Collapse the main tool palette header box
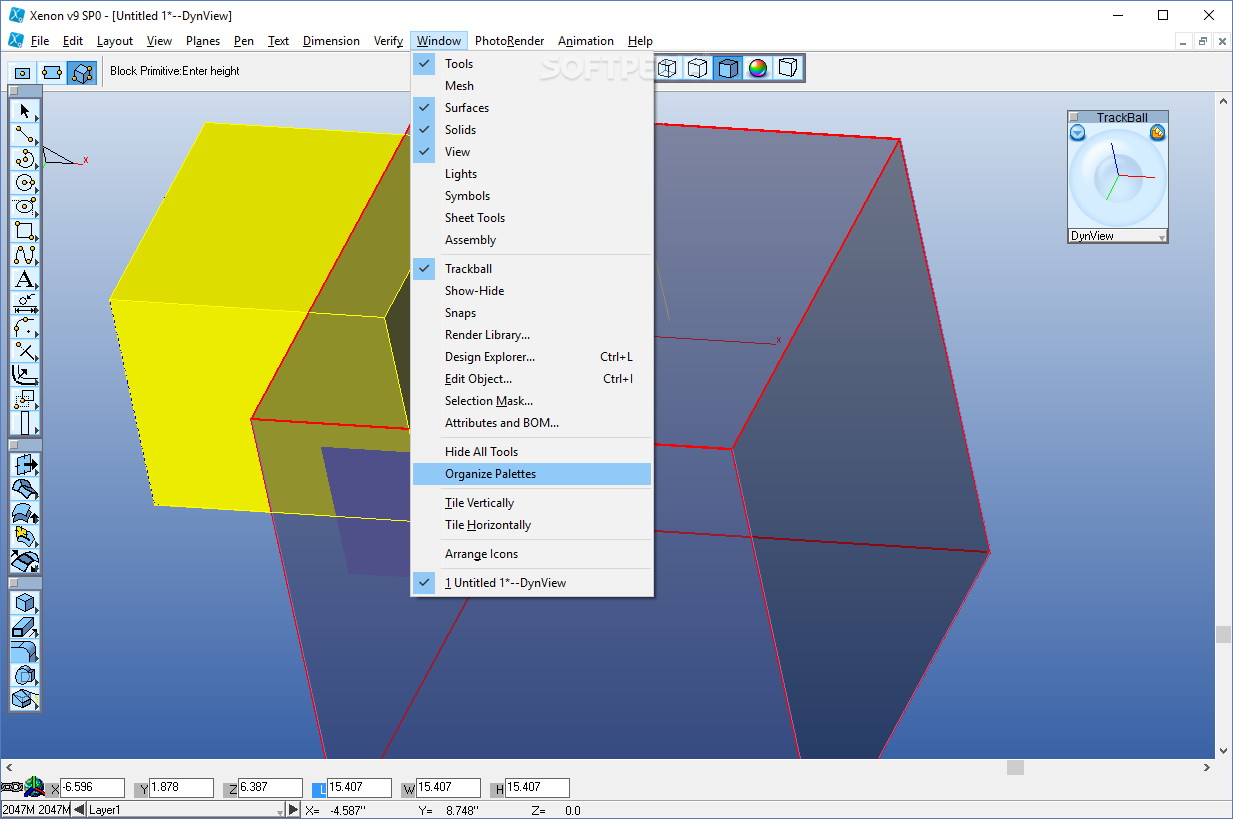 [x=14, y=90]
